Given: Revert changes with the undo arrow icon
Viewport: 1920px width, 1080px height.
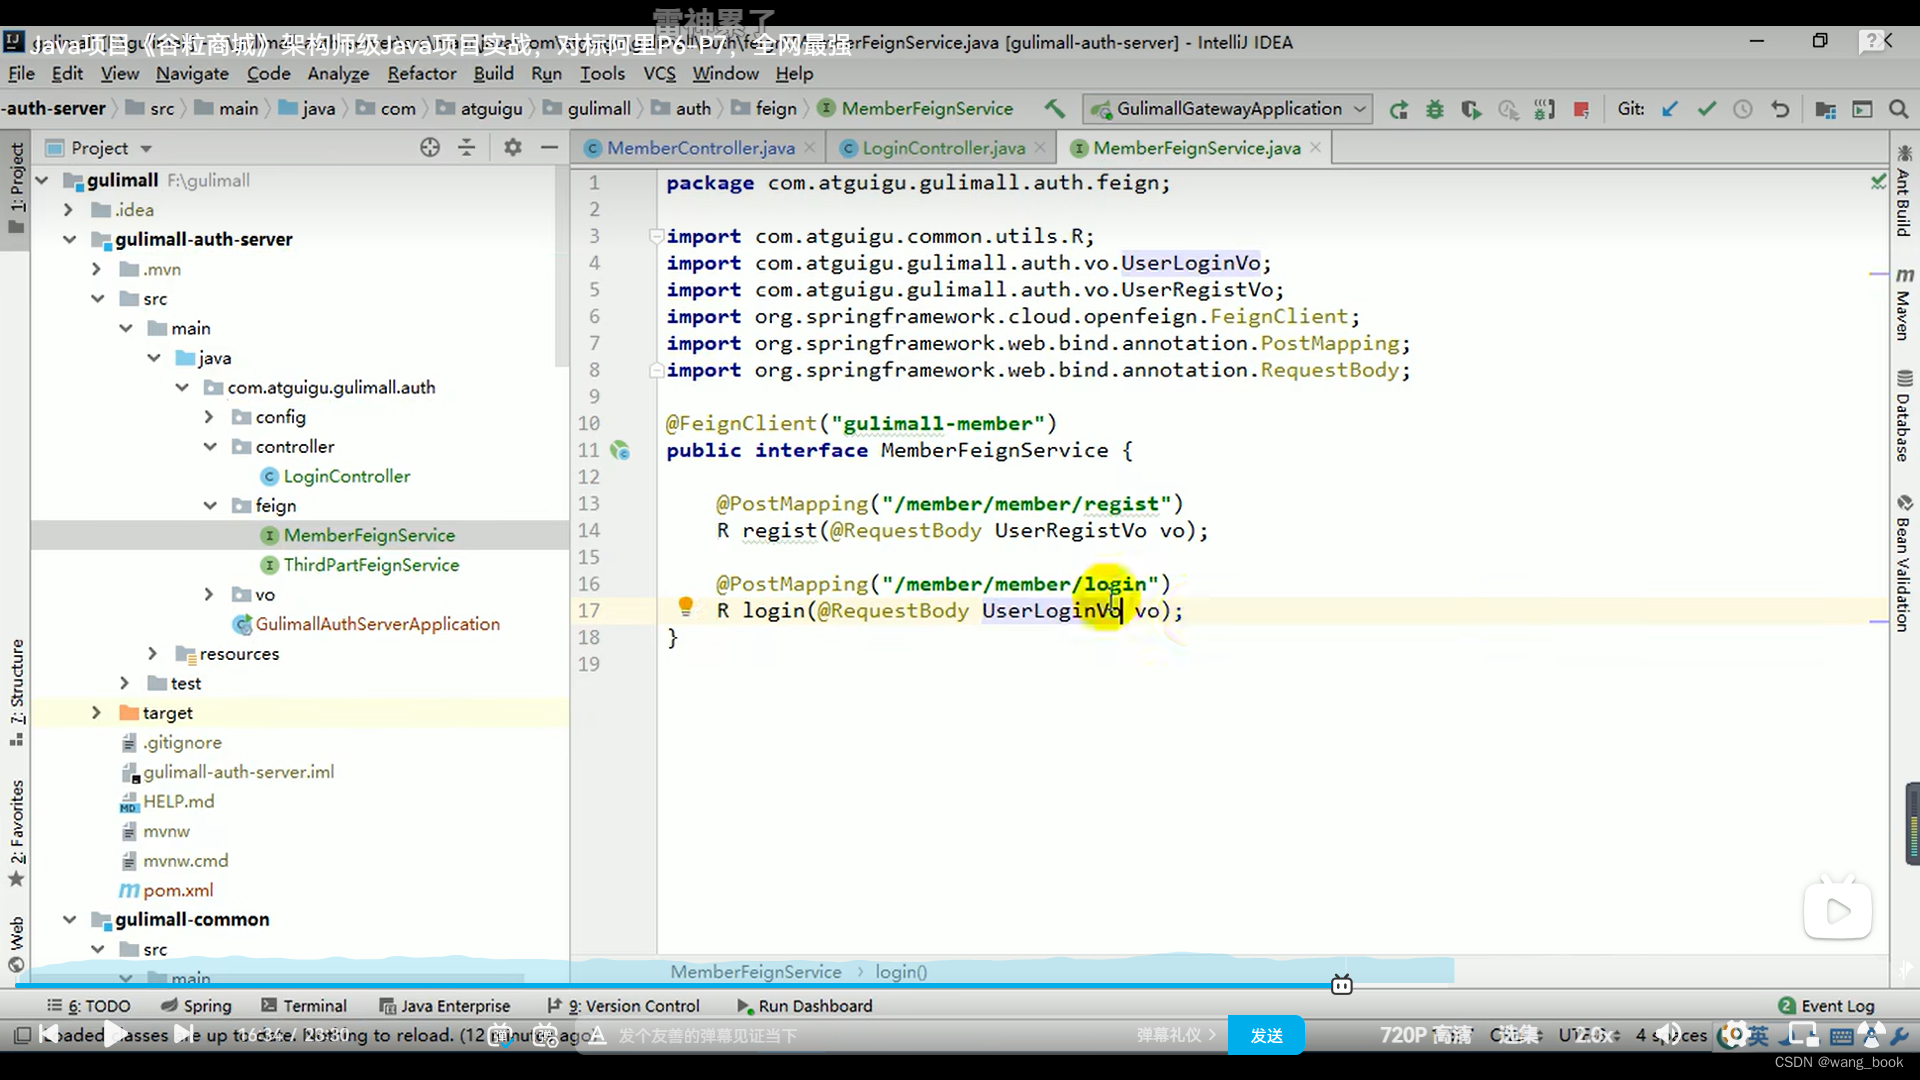Looking at the screenshot, I should pos(1780,109).
